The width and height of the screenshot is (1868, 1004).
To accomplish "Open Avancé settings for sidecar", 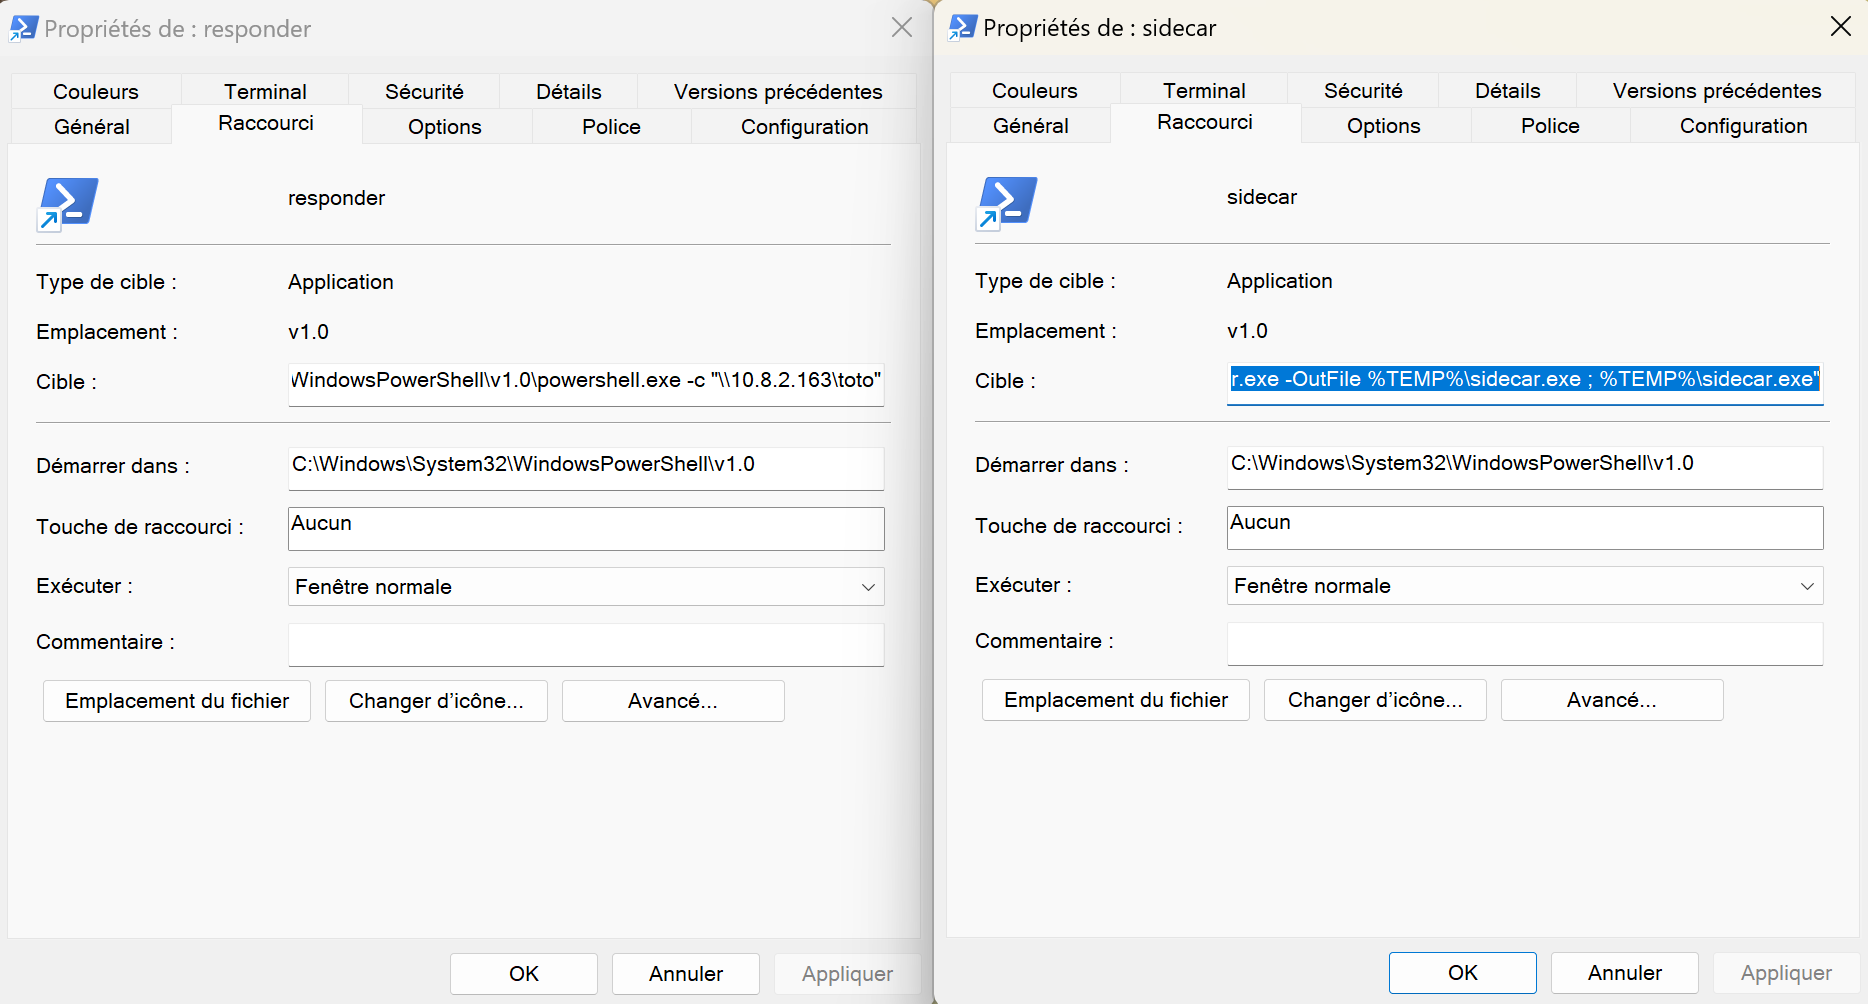I will point(1612,700).
